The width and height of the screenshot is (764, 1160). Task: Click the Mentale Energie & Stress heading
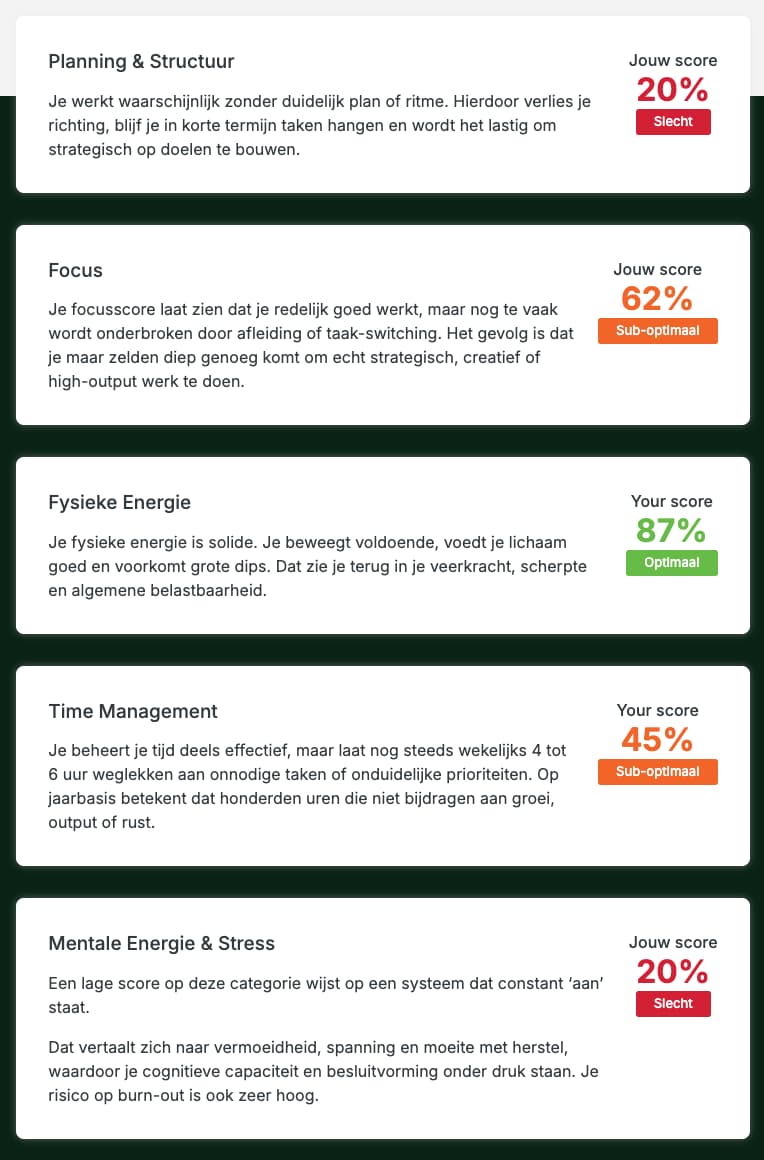coord(161,943)
